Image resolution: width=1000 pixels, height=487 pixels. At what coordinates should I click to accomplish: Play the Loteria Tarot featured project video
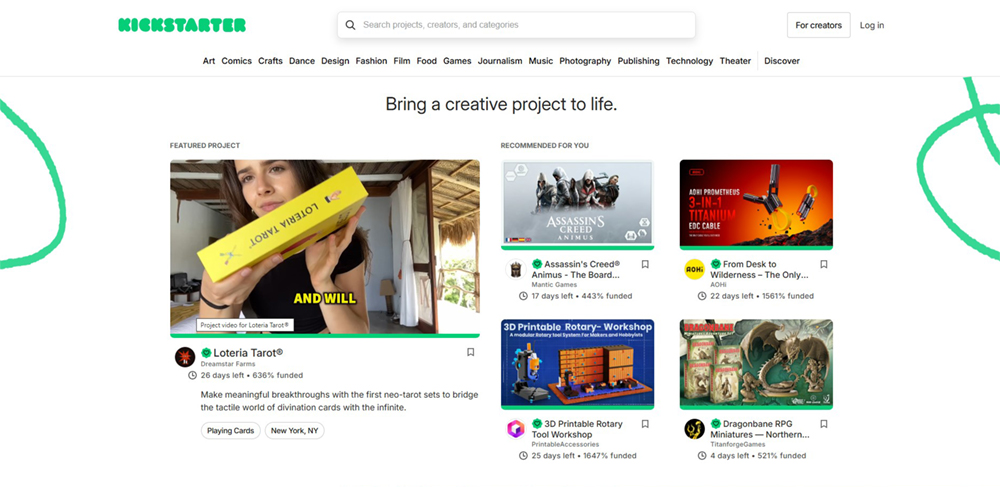click(325, 247)
